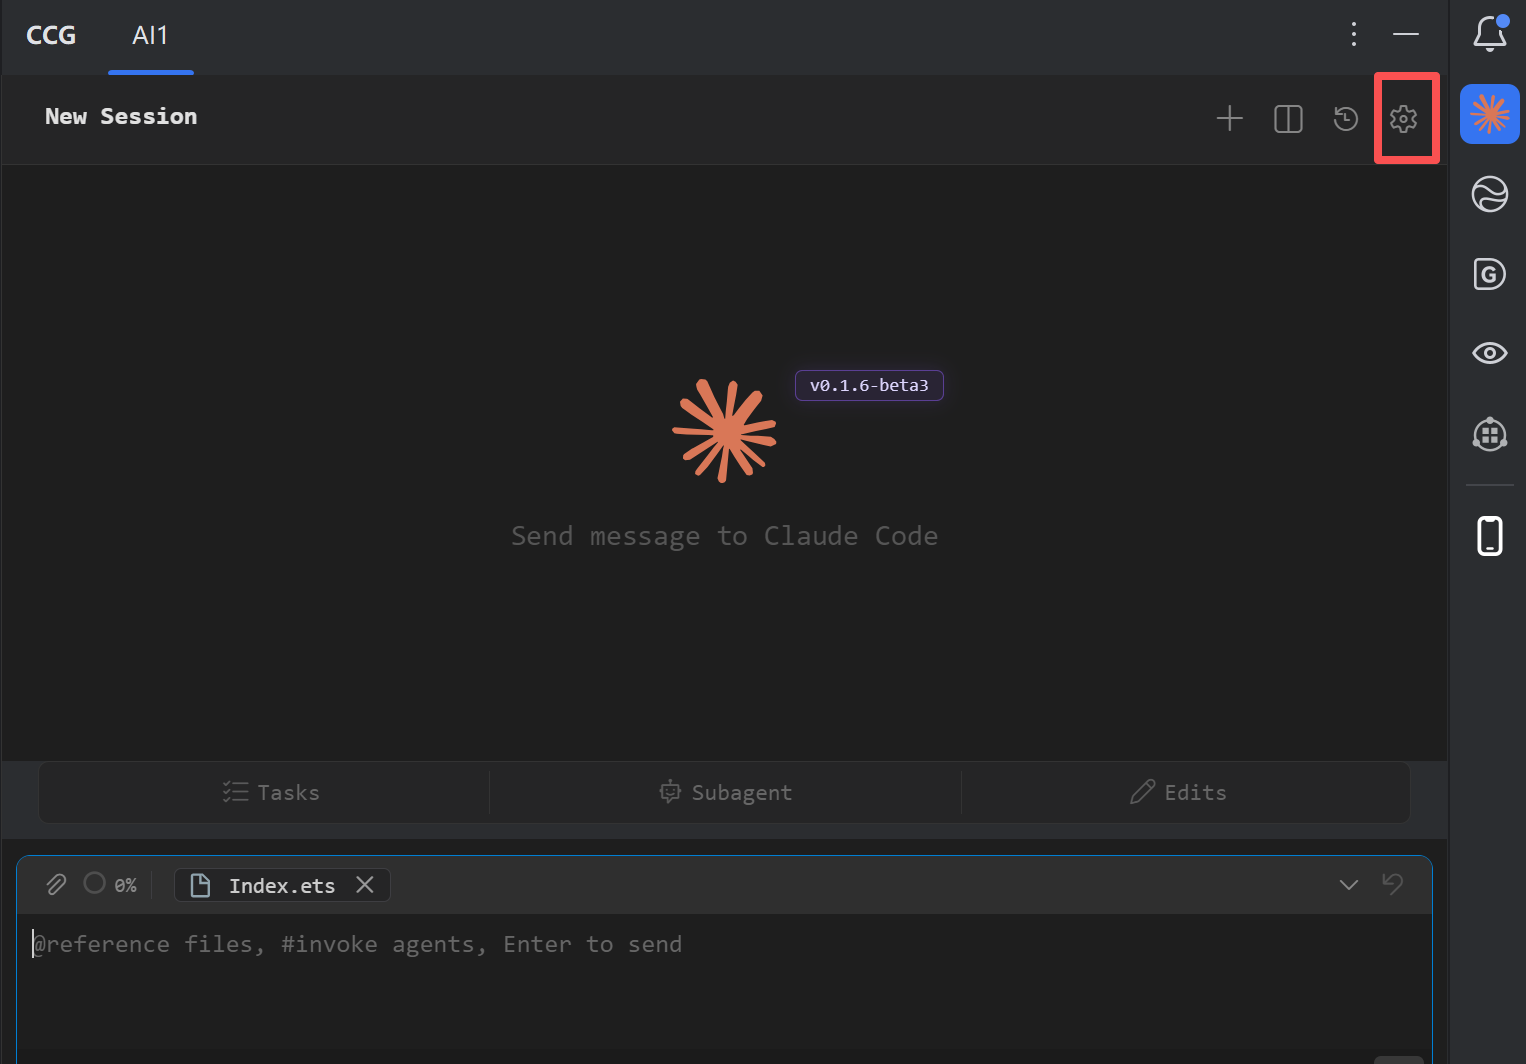Open the notifications bell icon
Image resolution: width=1526 pixels, height=1064 pixels.
tap(1490, 33)
